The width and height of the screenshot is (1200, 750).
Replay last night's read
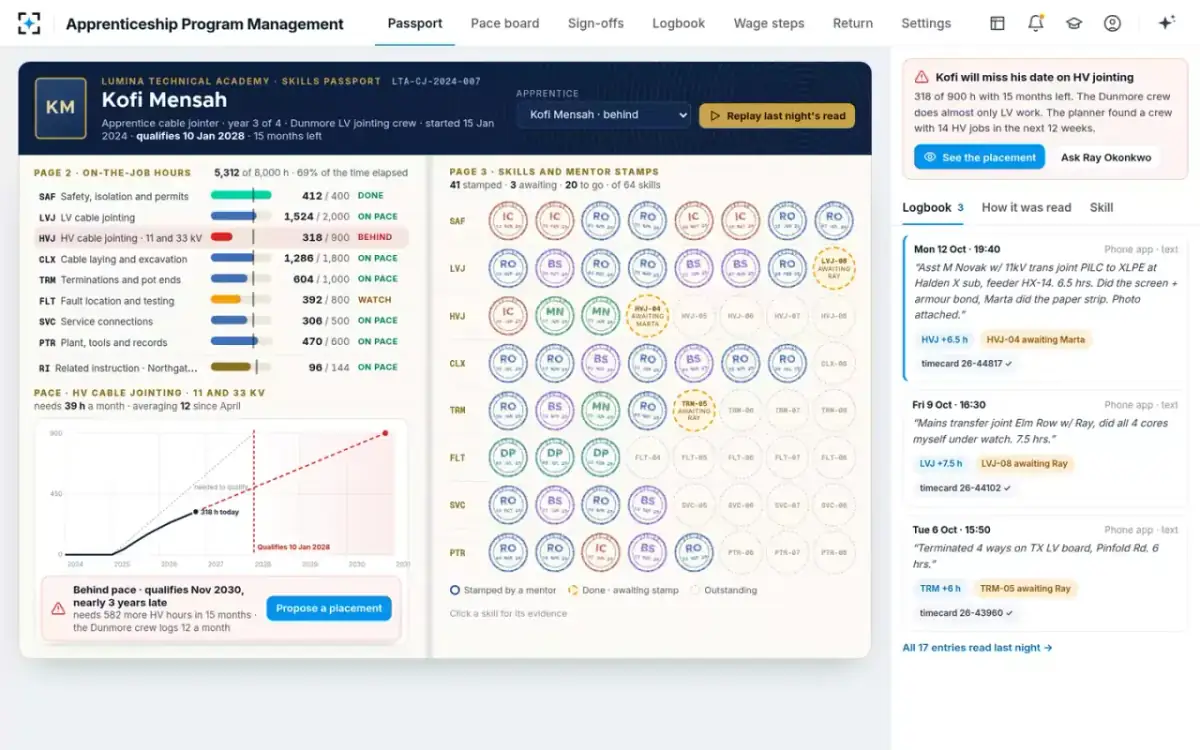pos(777,116)
